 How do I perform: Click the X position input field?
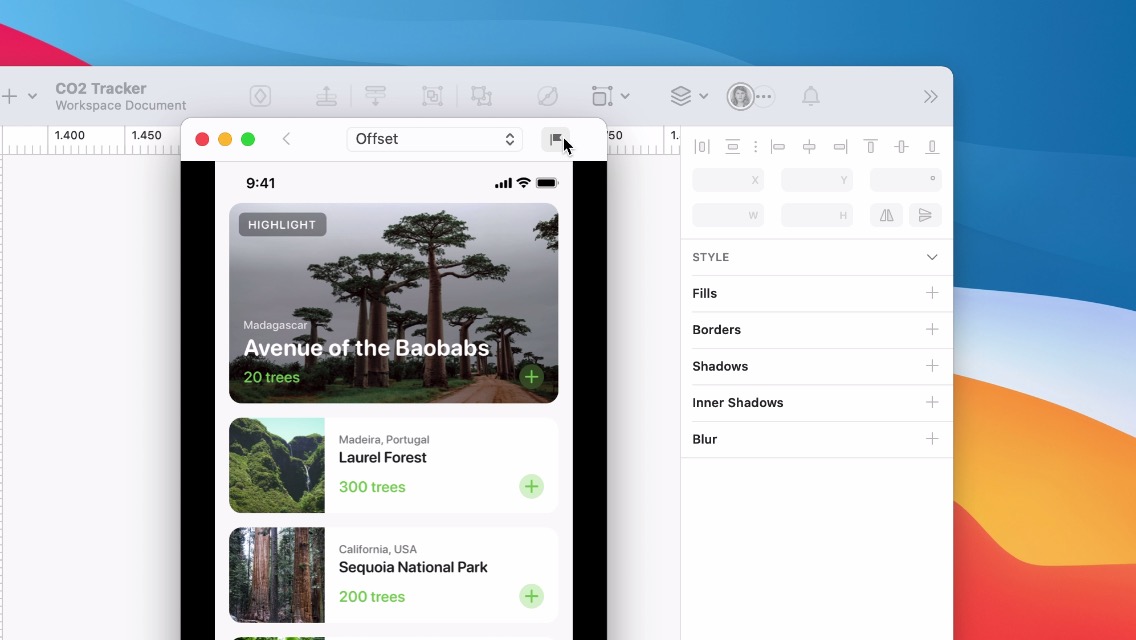tap(727, 180)
